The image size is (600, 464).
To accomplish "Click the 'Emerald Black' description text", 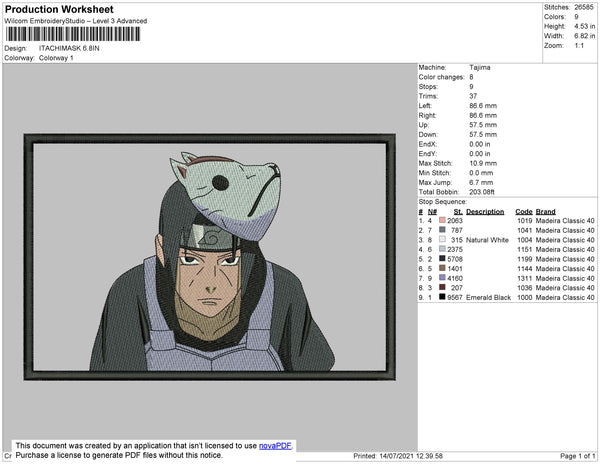I will click(x=489, y=297).
